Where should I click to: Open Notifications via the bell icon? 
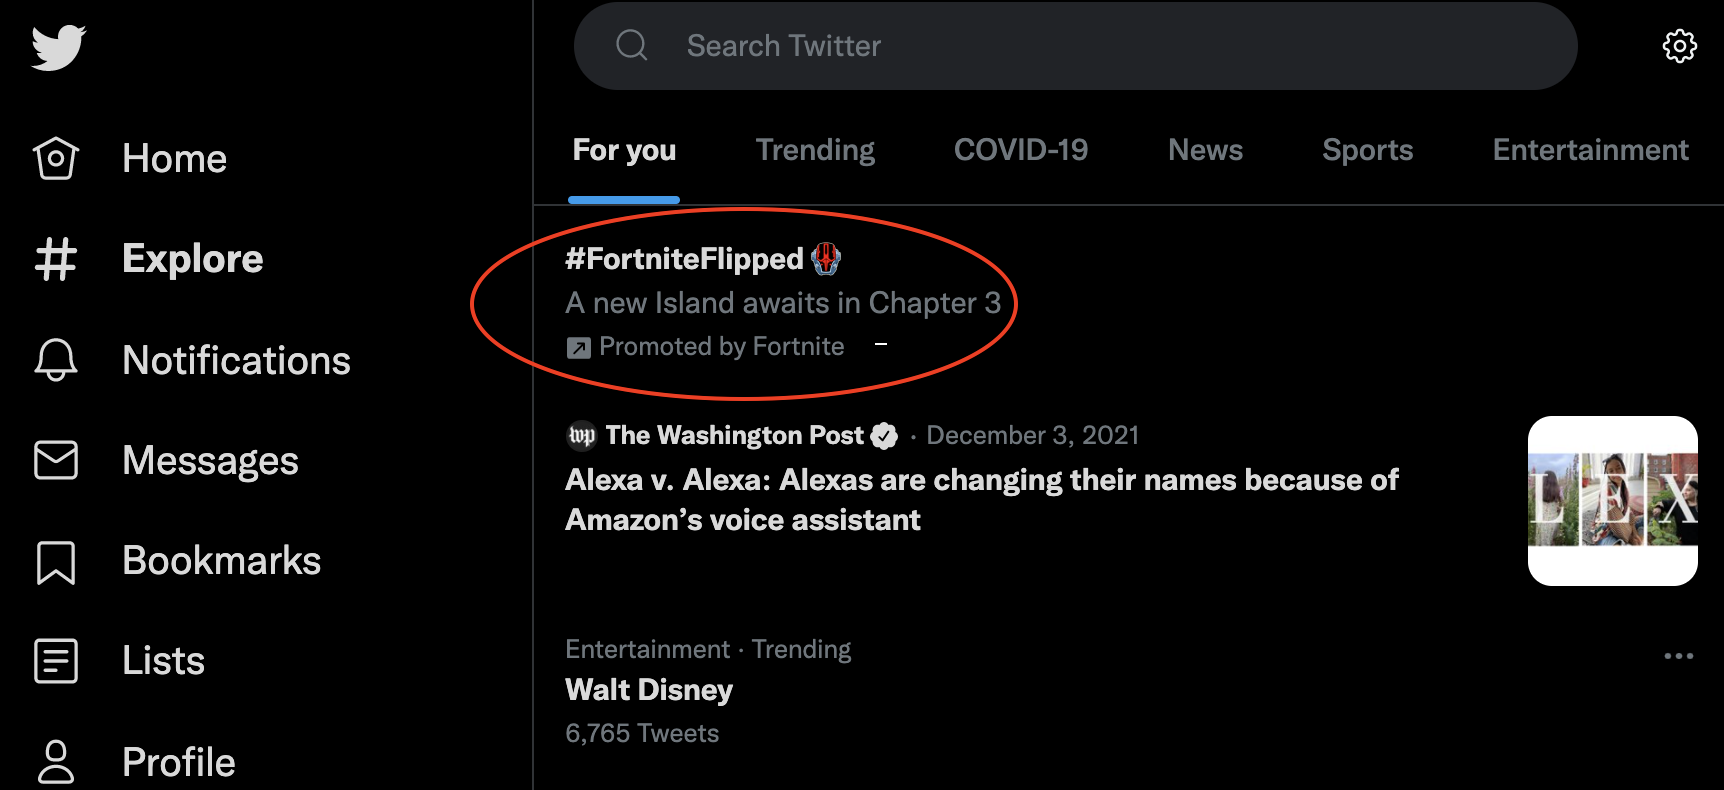(x=57, y=360)
